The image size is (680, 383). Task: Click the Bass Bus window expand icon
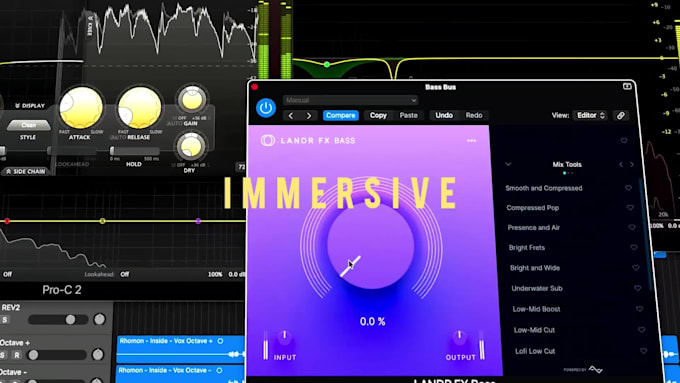pyautogui.click(x=627, y=86)
